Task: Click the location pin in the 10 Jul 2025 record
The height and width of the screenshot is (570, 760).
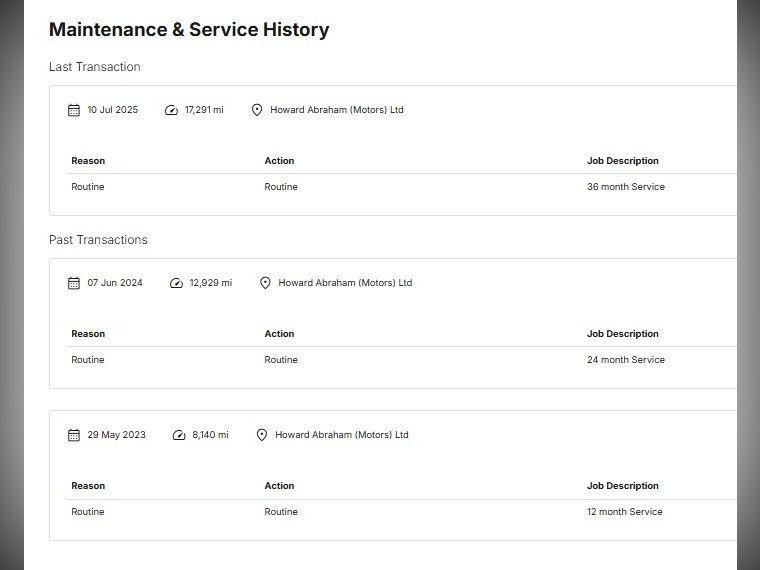Action: click(x=257, y=110)
